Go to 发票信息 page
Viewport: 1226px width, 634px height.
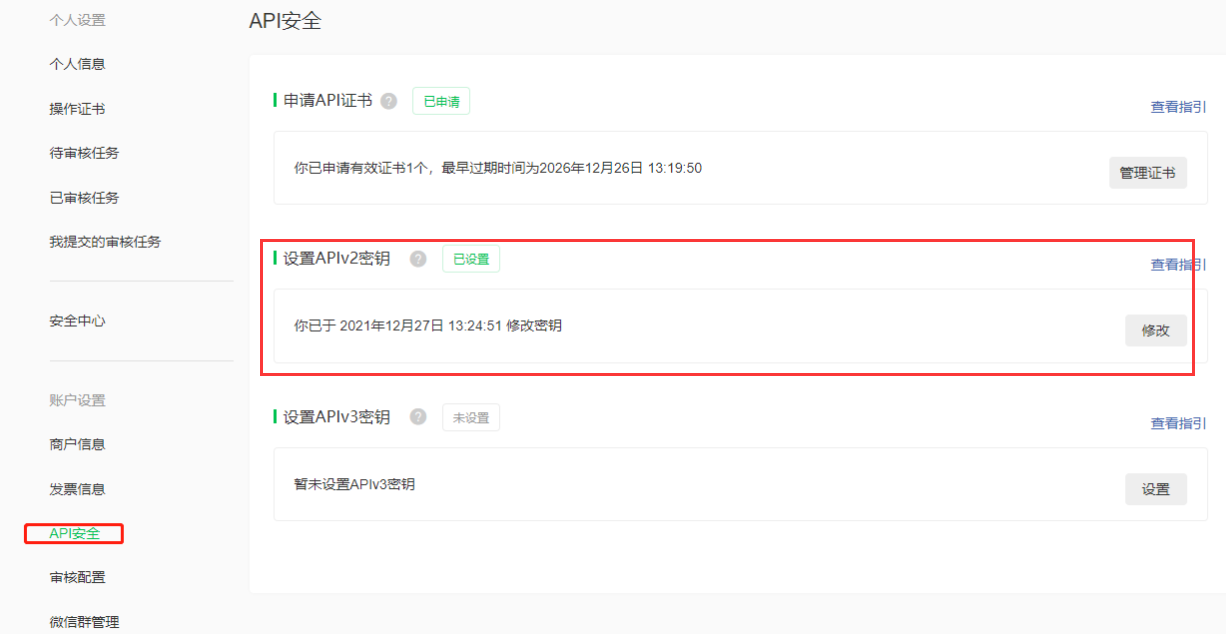click(77, 489)
